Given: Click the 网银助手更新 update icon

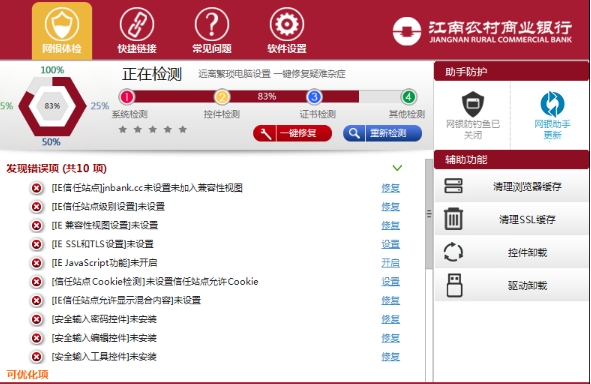Looking at the screenshot, I should 552,104.
